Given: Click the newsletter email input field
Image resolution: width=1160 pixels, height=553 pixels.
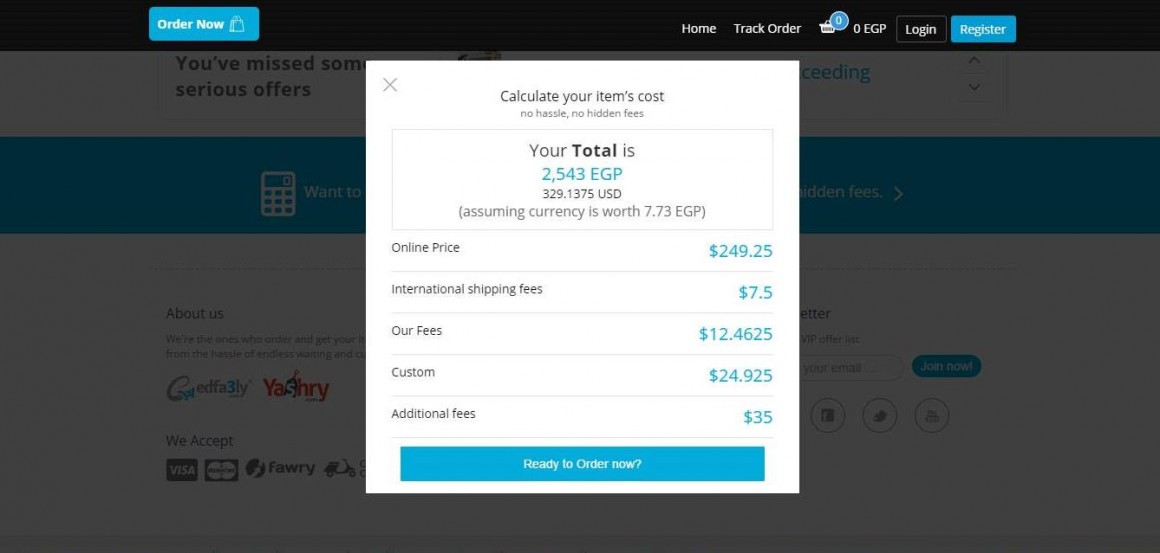Looking at the screenshot, I should tap(851, 367).
